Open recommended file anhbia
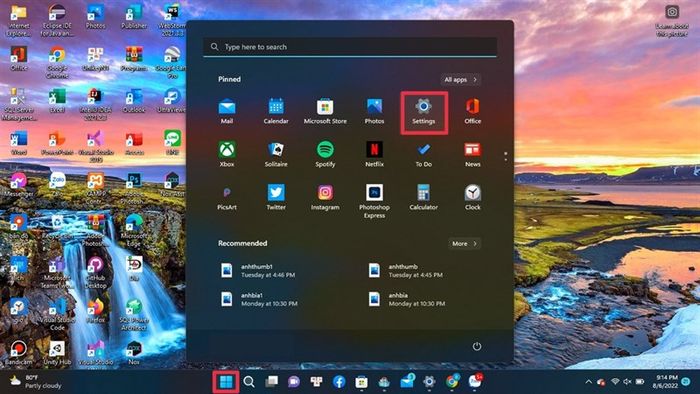Viewport: 700px width, 394px height. click(407, 299)
